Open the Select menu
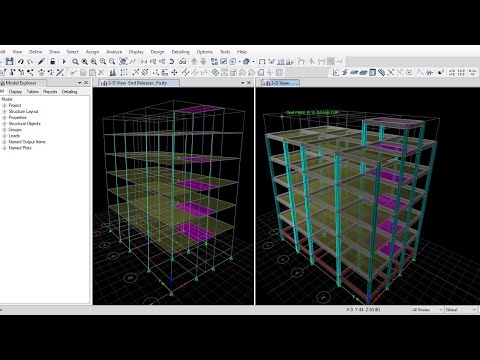480x360 pixels. (x=72, y=52)
